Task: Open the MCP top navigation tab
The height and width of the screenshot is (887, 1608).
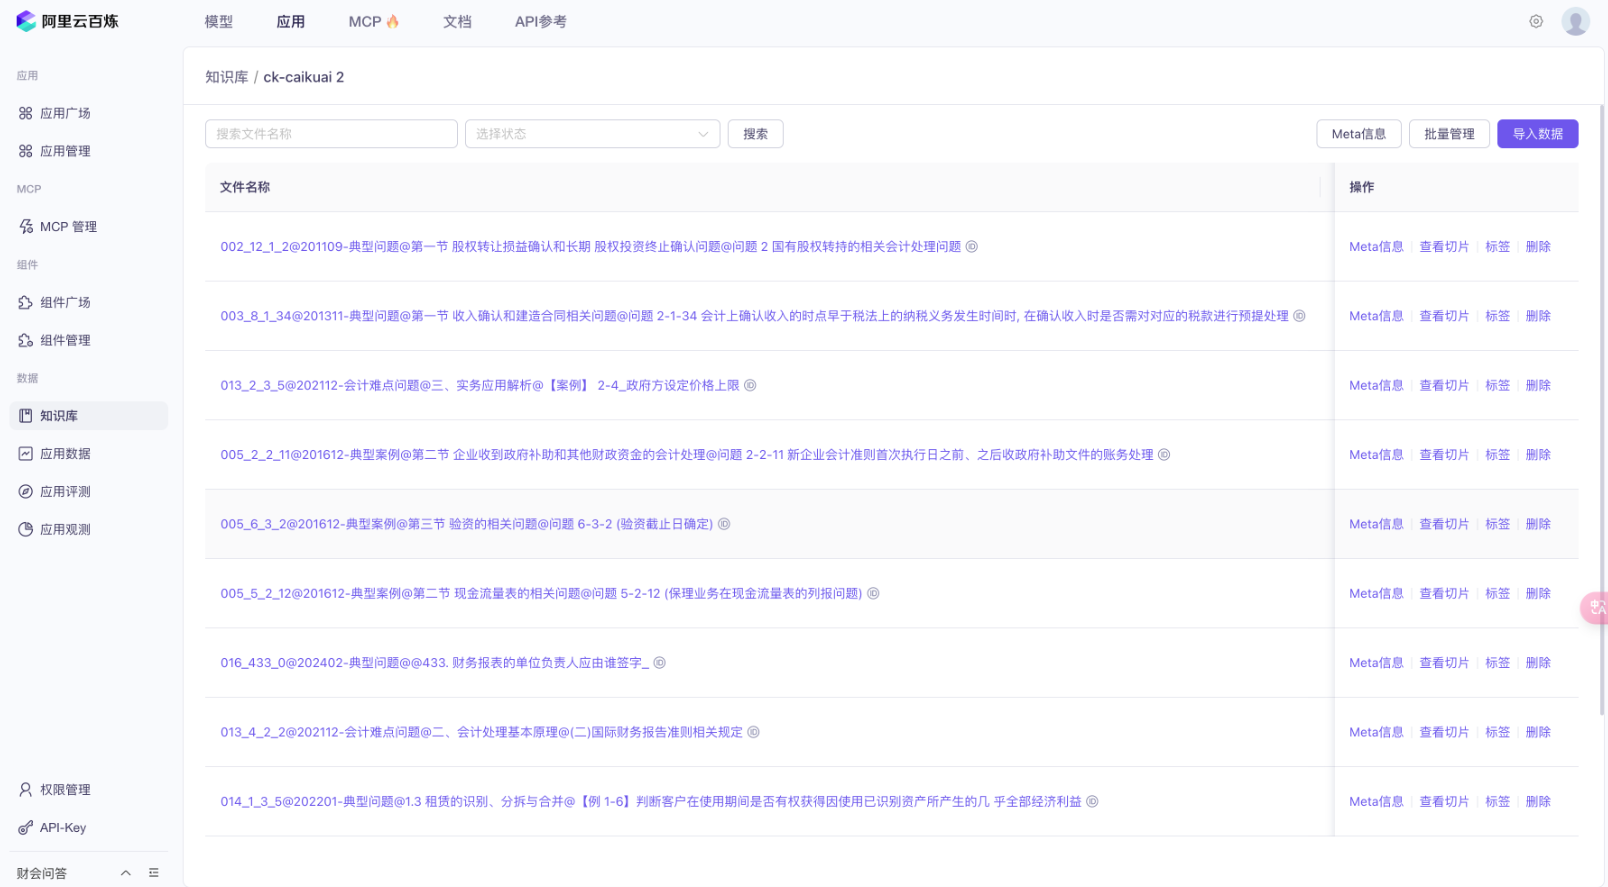Action: pos(374,22)
